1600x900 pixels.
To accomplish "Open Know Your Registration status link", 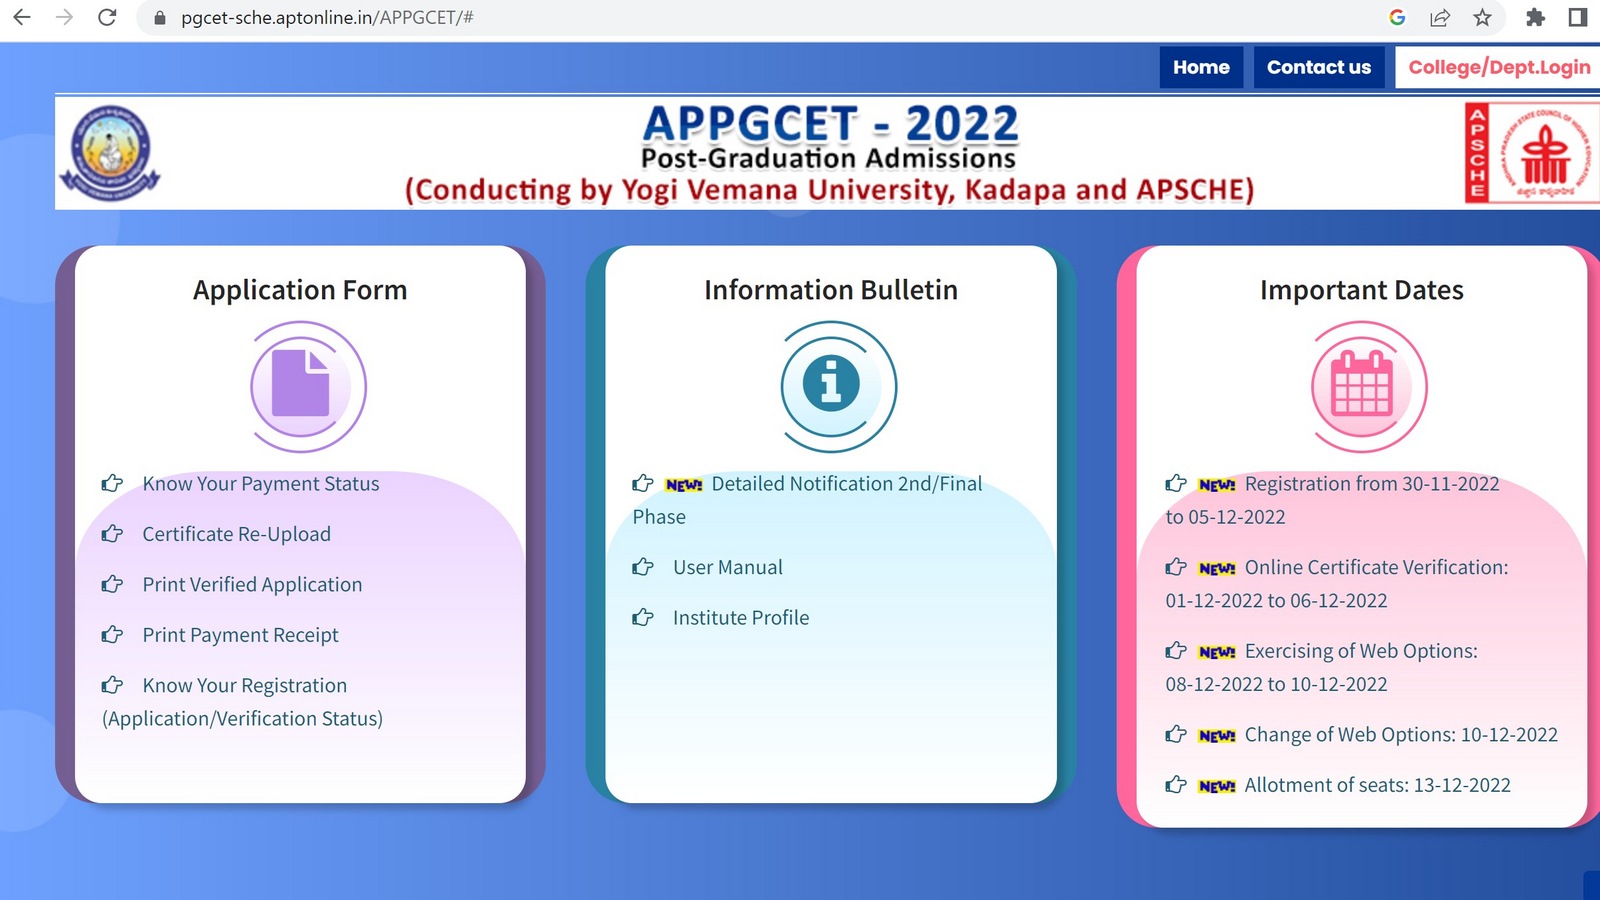I will tap(242, 702).
